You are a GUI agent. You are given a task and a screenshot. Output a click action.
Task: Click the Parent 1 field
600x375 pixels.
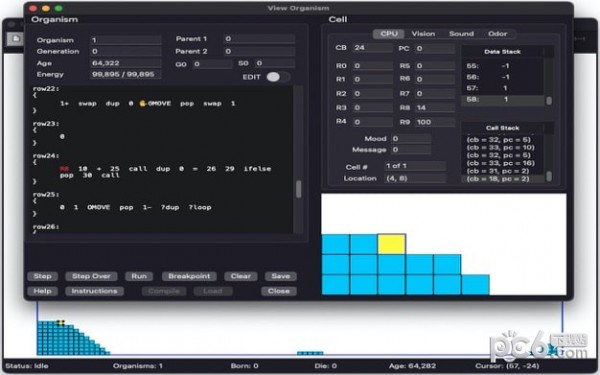[259, 39]
